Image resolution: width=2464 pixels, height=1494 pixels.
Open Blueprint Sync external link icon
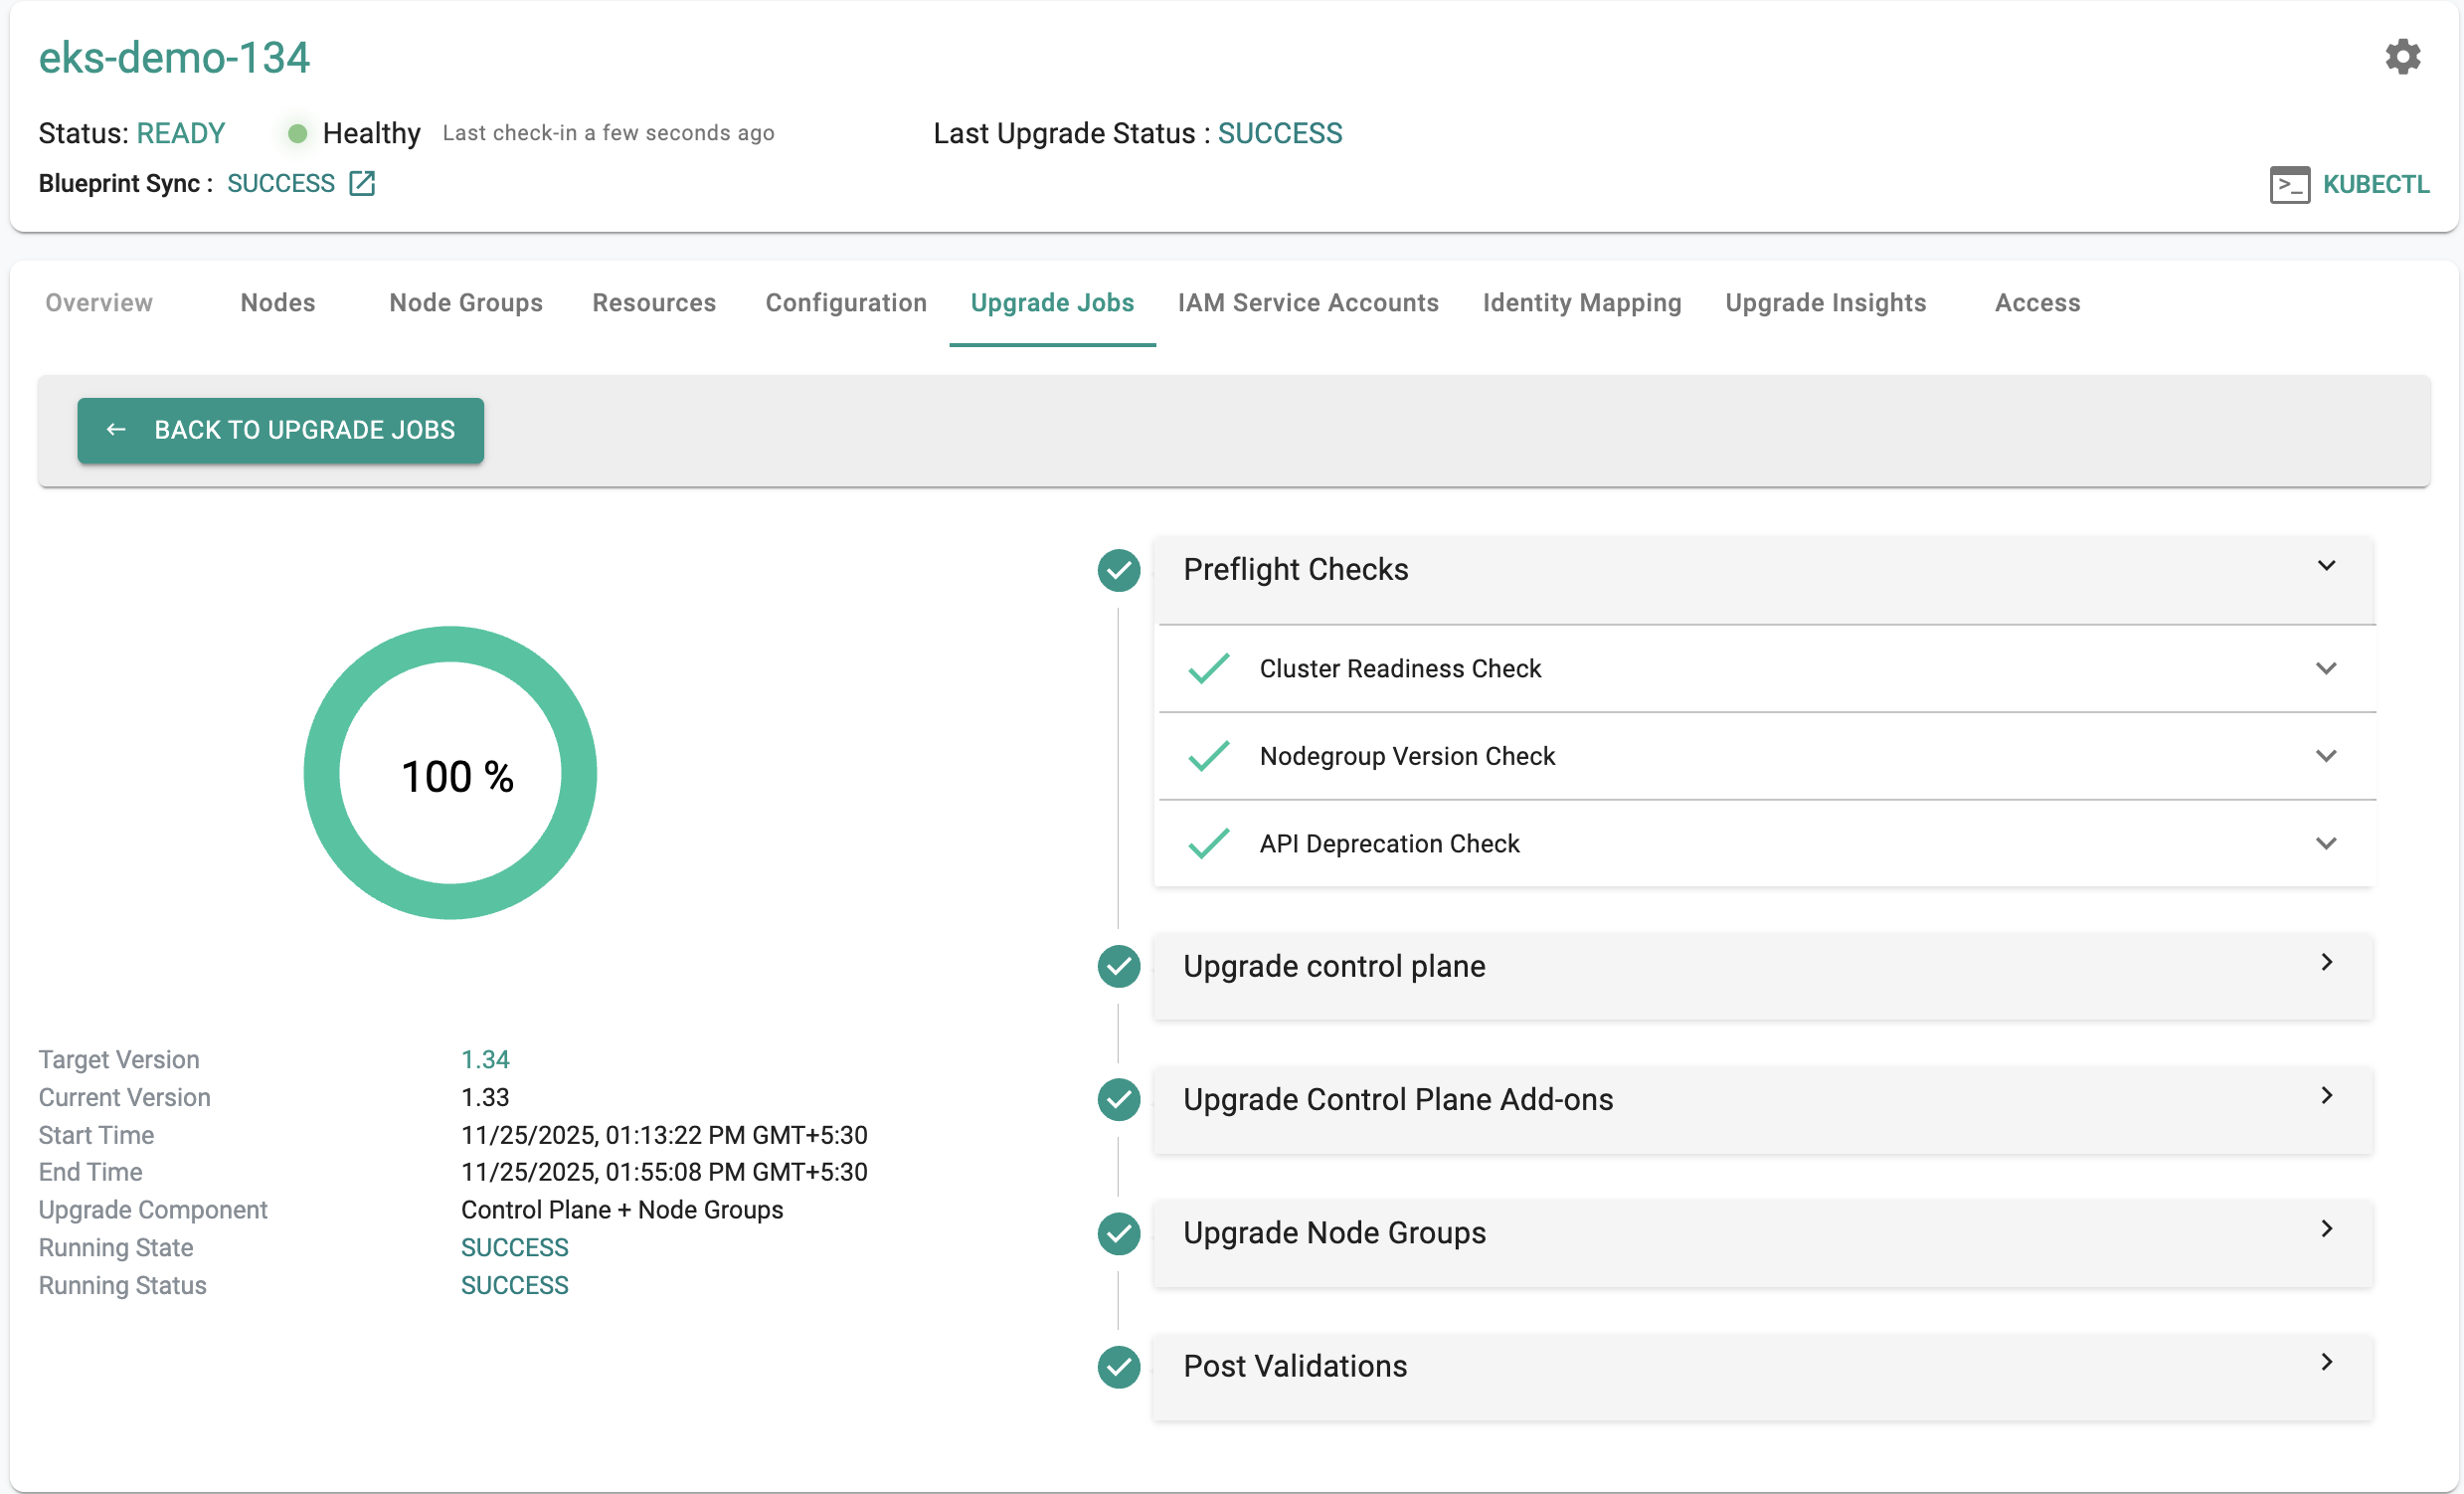coord(362,184)
